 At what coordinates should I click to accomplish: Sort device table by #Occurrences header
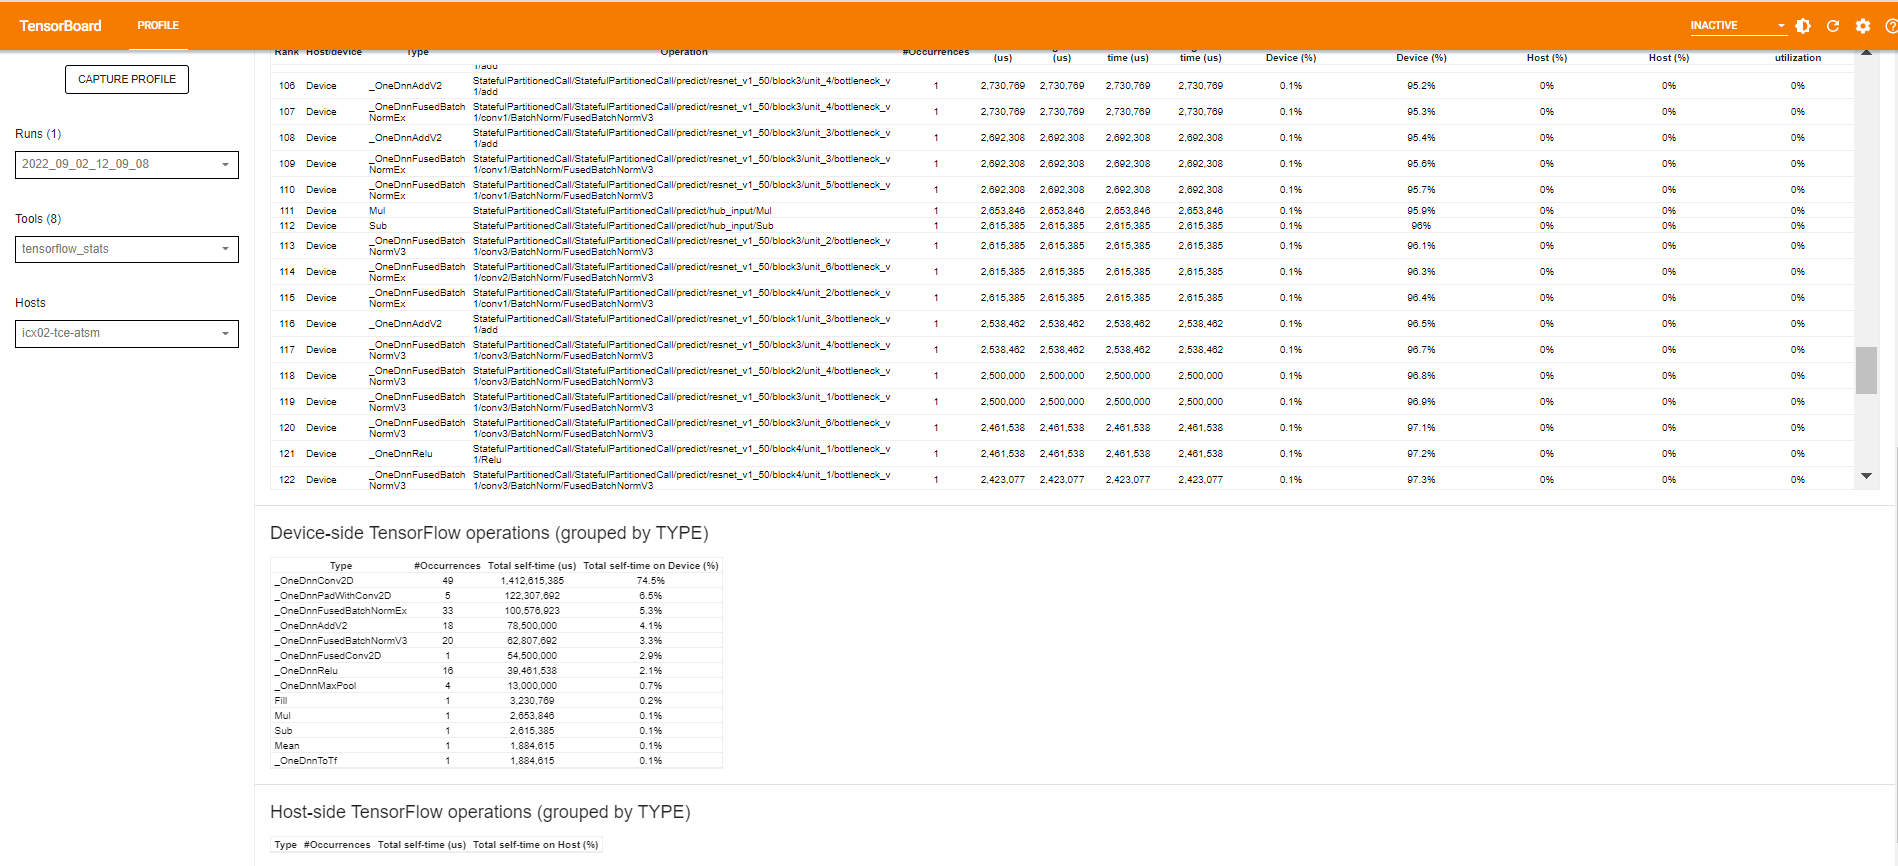[447, 566]
